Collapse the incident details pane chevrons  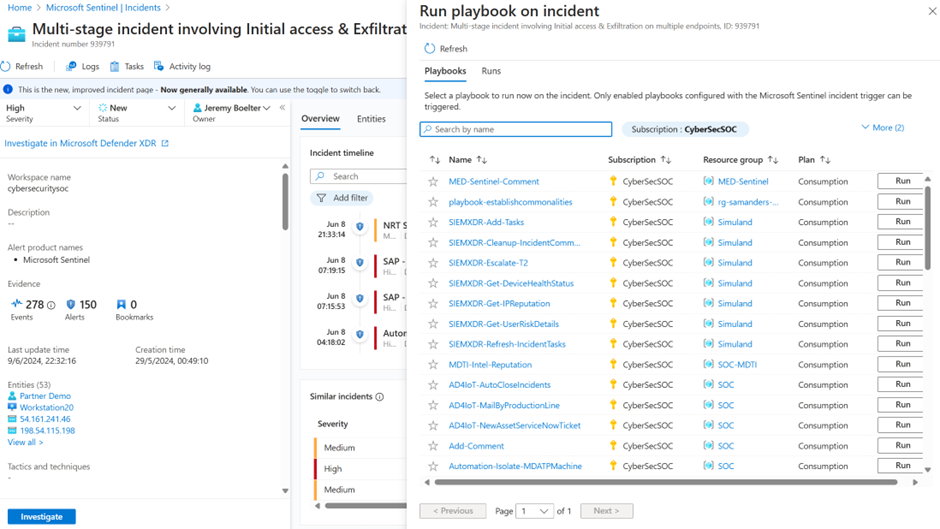point(282,108)
